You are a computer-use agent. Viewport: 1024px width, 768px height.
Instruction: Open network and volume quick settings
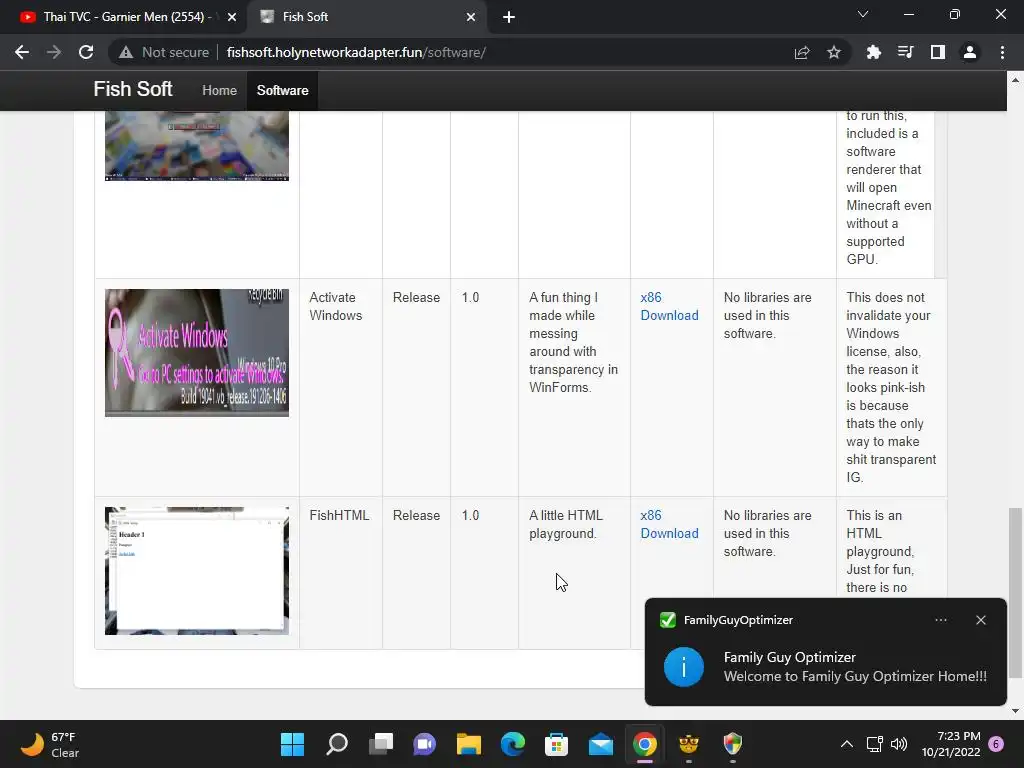click(x=886, y=744)
